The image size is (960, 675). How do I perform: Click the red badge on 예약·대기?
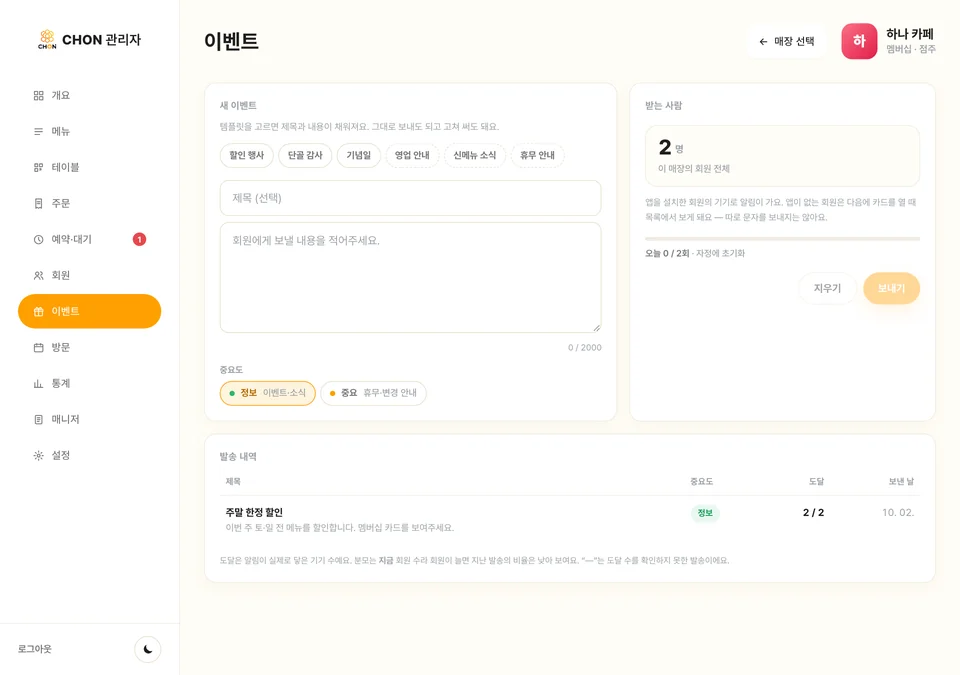pos(140,239)
